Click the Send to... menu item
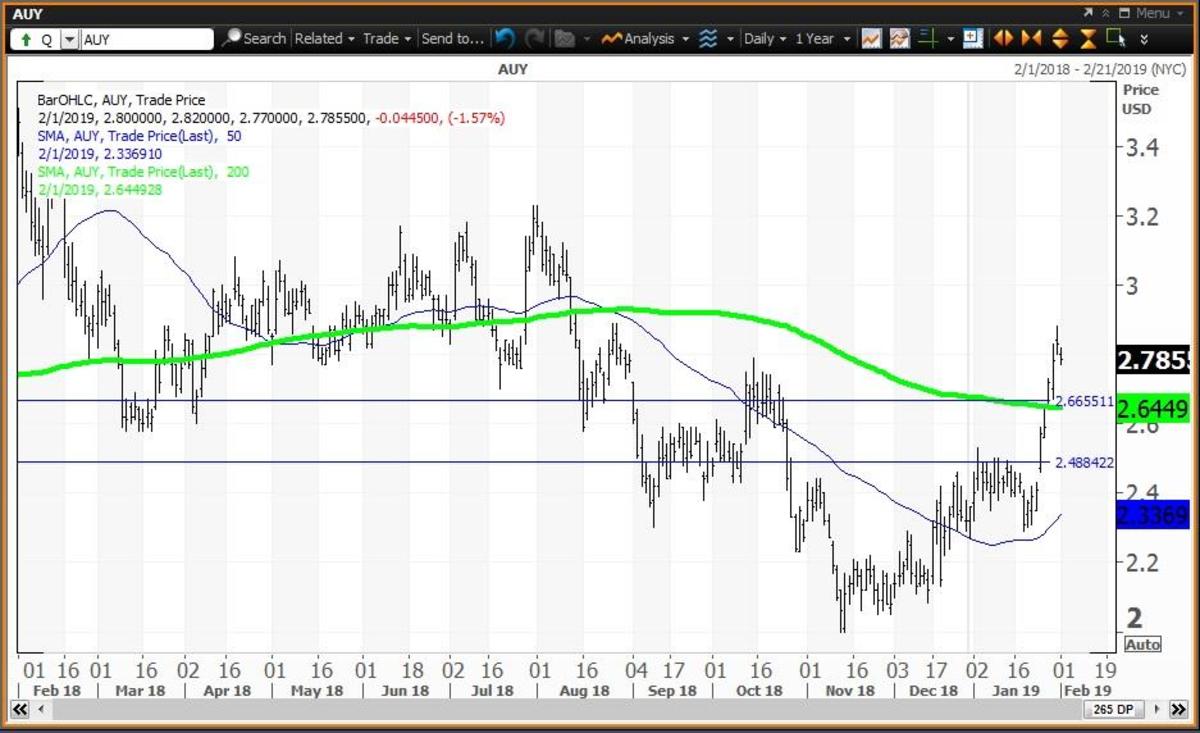The width and height of the screenshot is (1200, 733). 452,38
